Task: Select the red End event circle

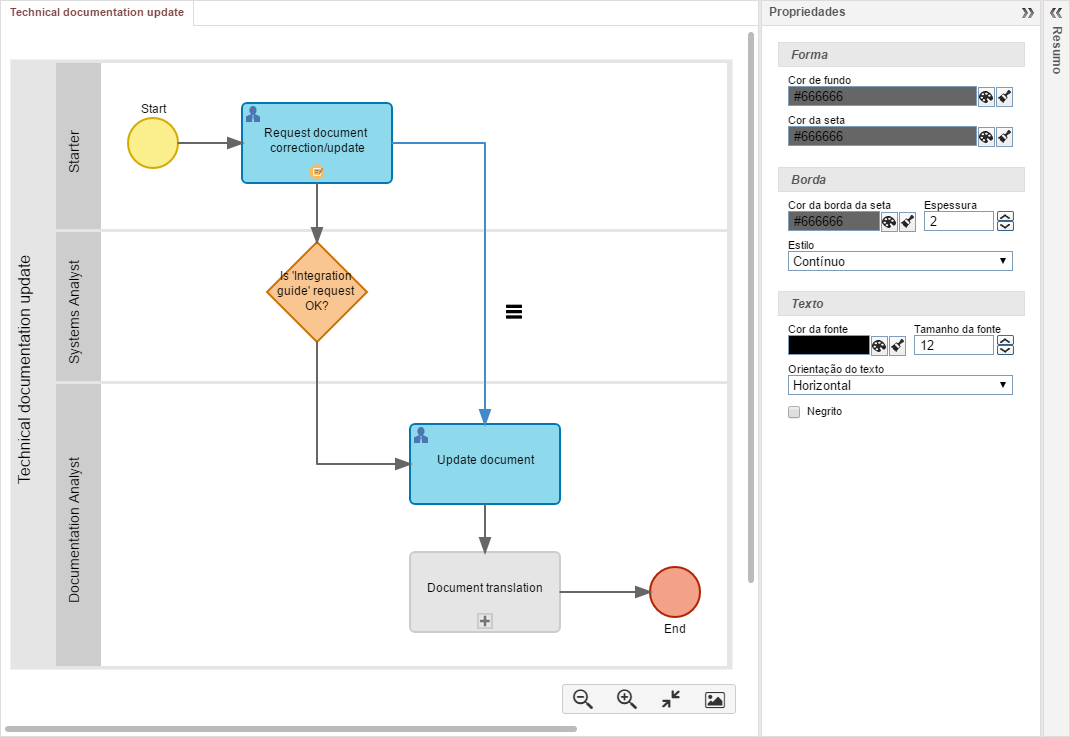Action: point(675,592)
